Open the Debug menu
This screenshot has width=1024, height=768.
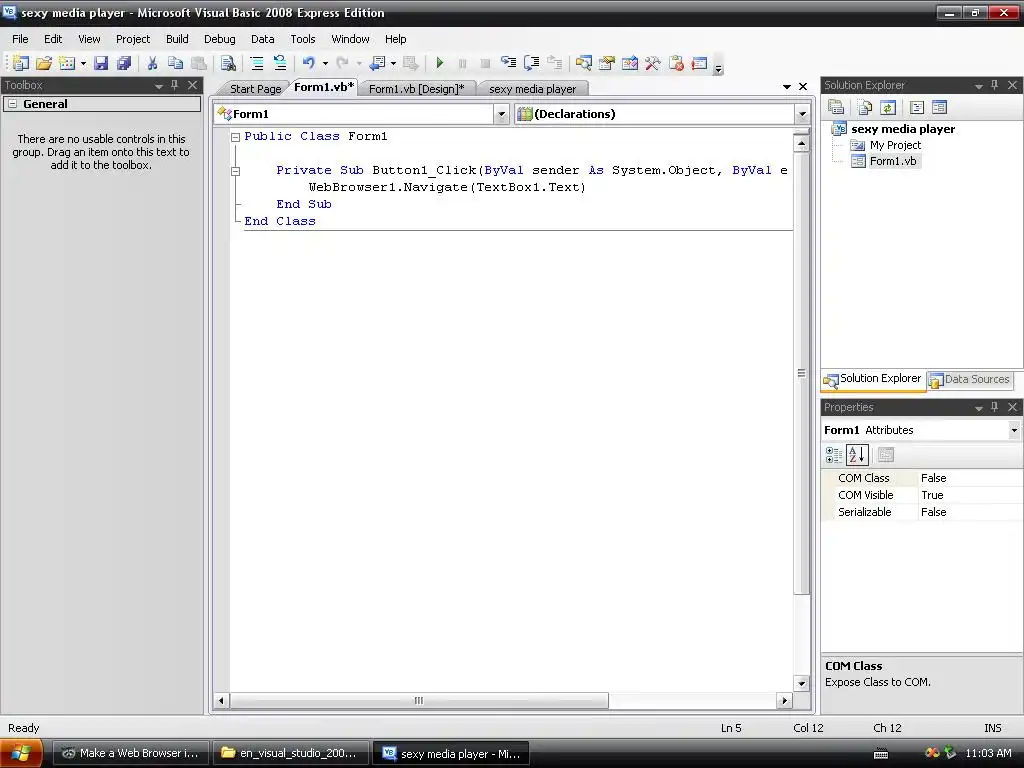(219, 39)
